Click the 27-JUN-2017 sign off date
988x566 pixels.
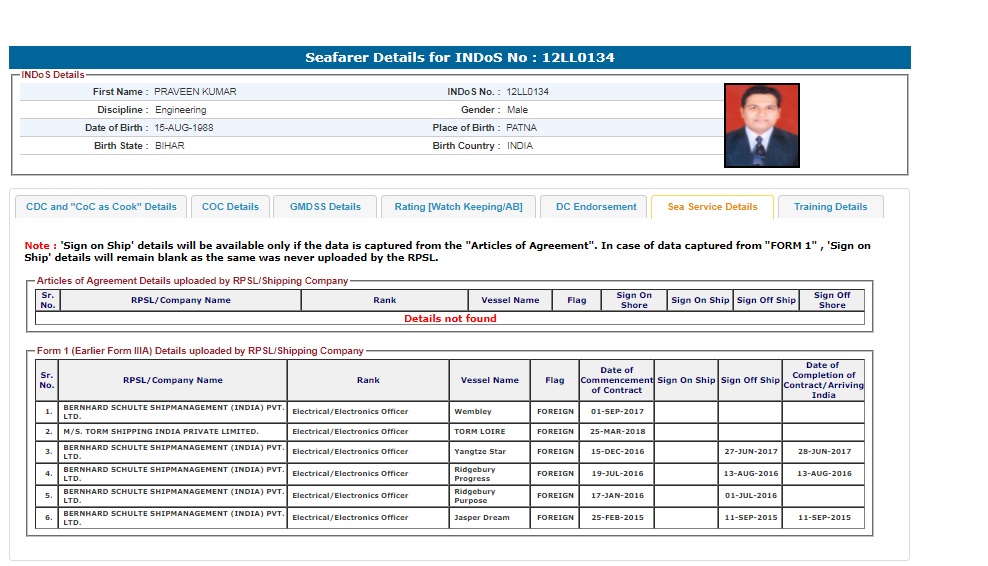749,452
